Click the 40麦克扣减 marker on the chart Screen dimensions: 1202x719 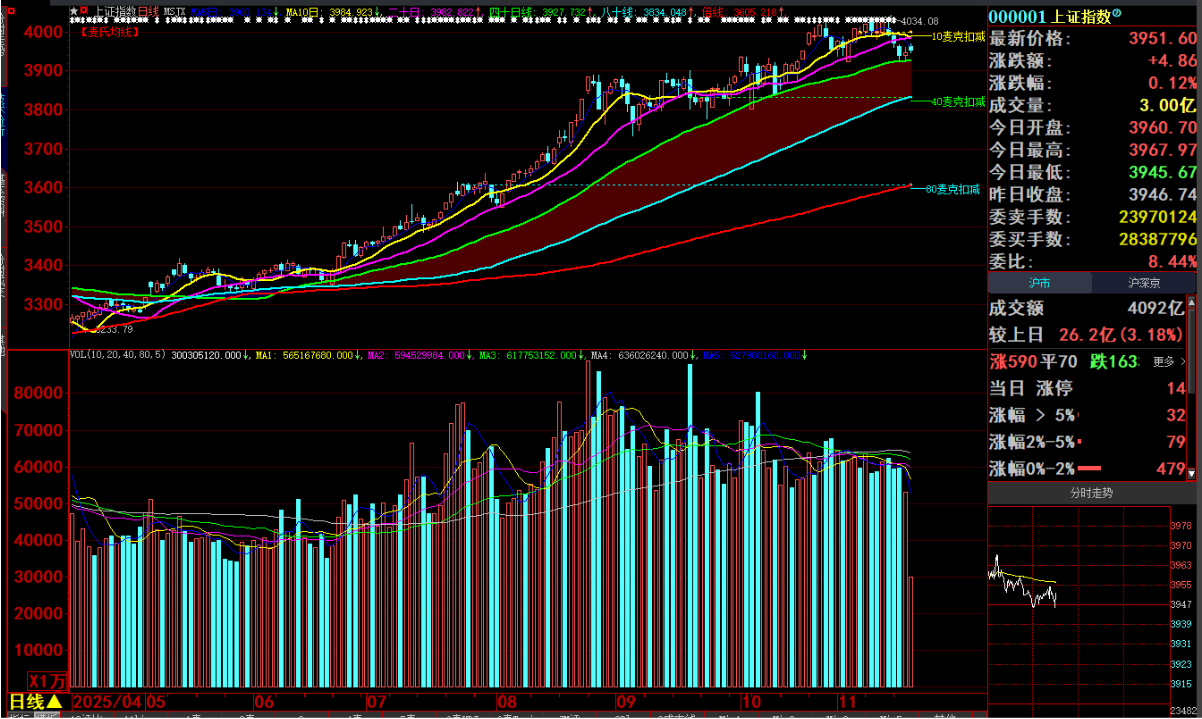click(957, 102)
